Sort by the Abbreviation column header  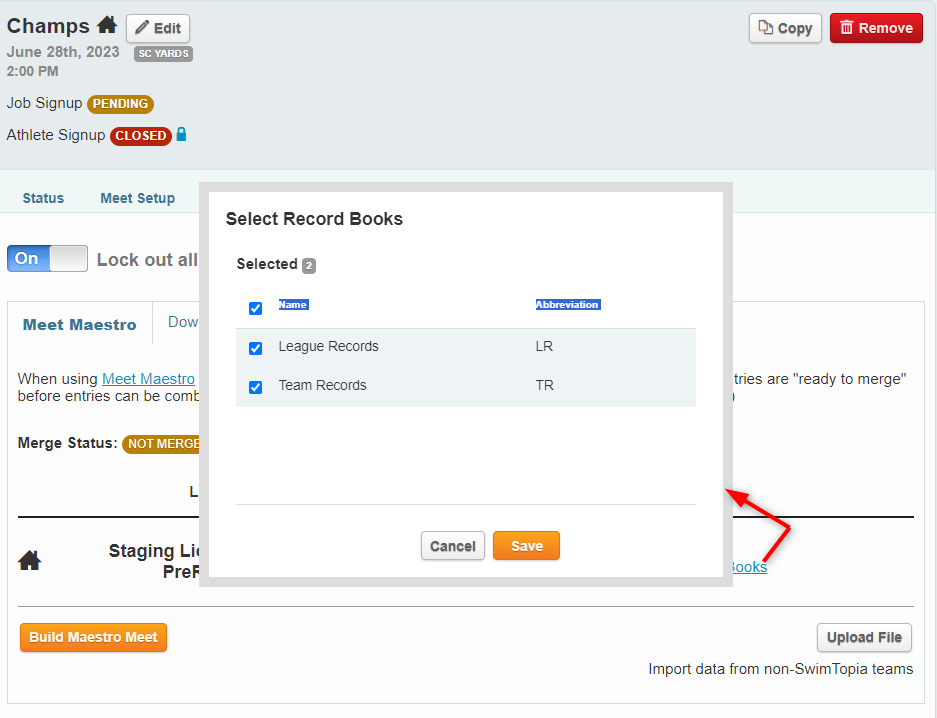pyautogui.click(x=567, y=304)
